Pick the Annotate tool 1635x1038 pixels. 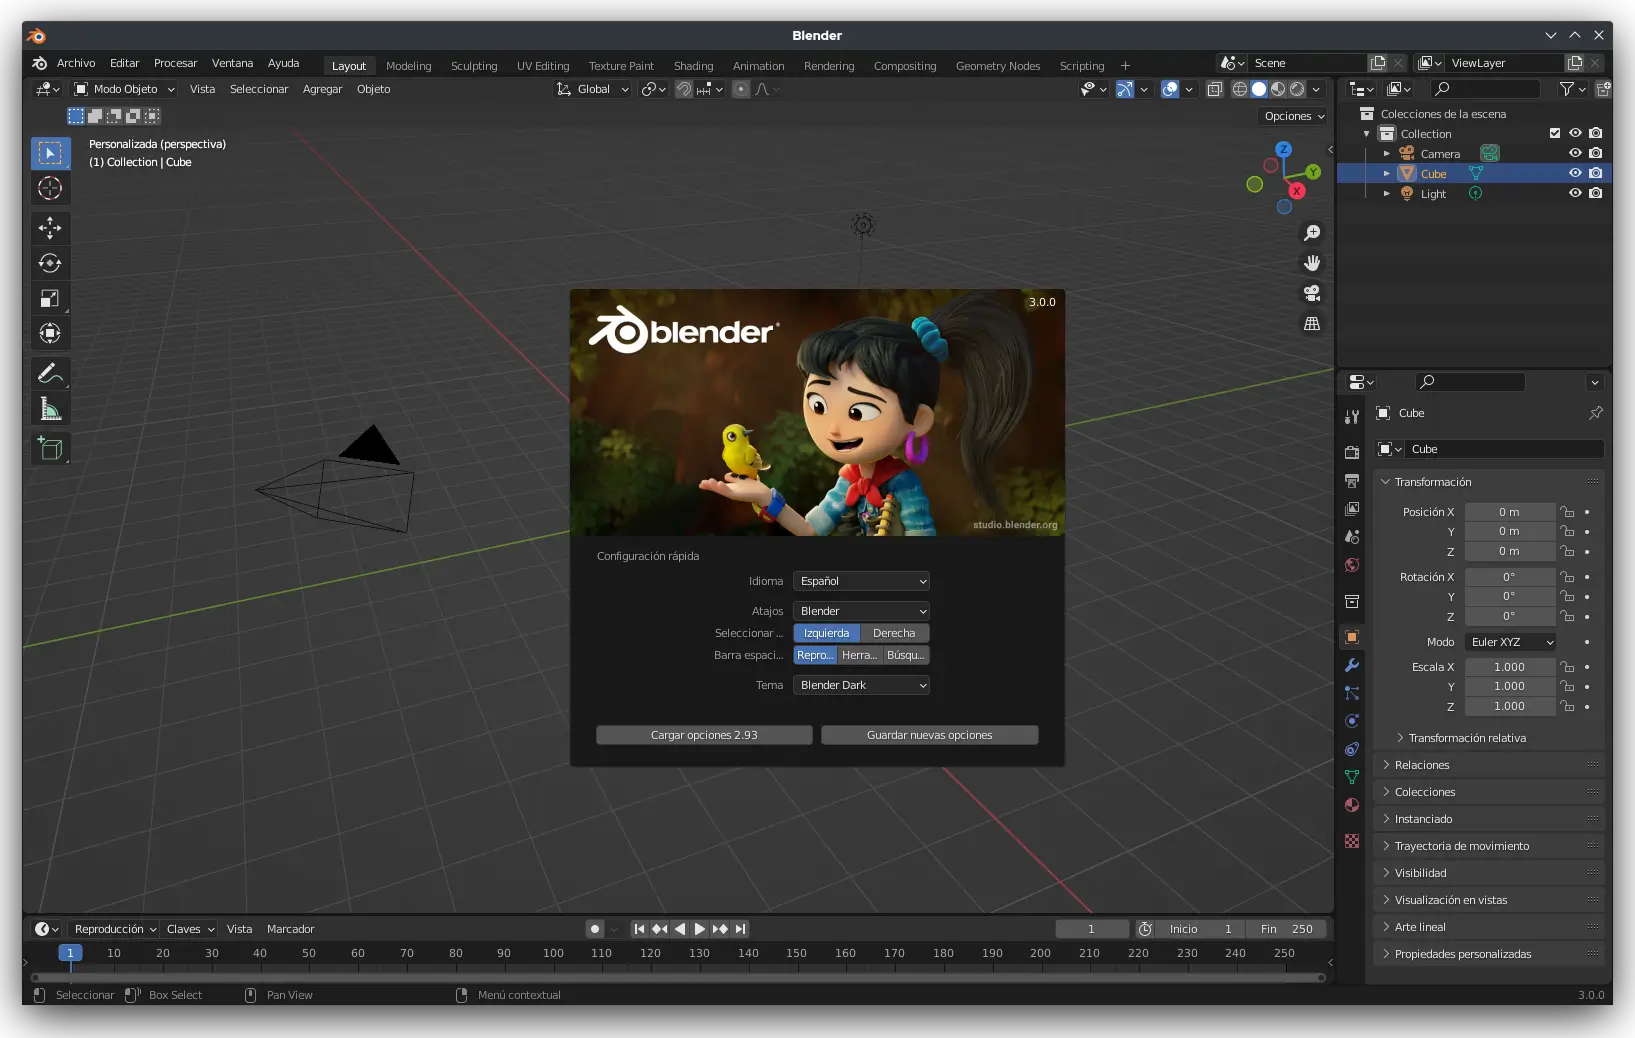(50, 374)
